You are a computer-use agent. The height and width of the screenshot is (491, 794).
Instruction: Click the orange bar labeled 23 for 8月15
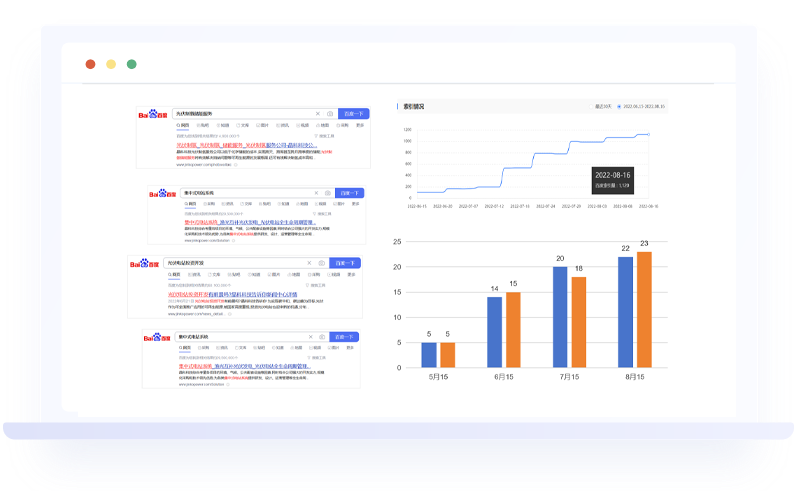644,310
